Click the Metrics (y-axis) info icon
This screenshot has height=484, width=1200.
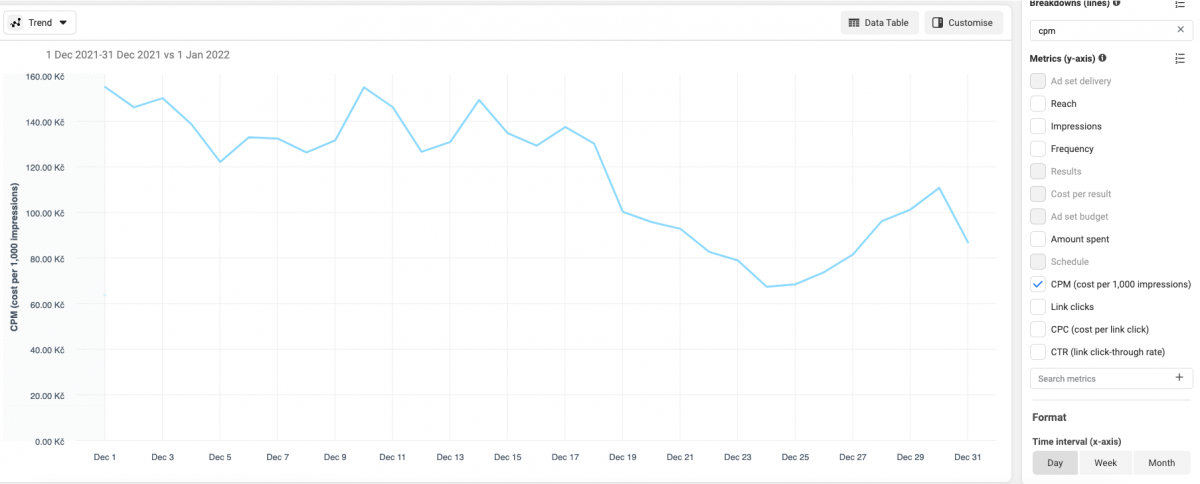click(1102, 58)
